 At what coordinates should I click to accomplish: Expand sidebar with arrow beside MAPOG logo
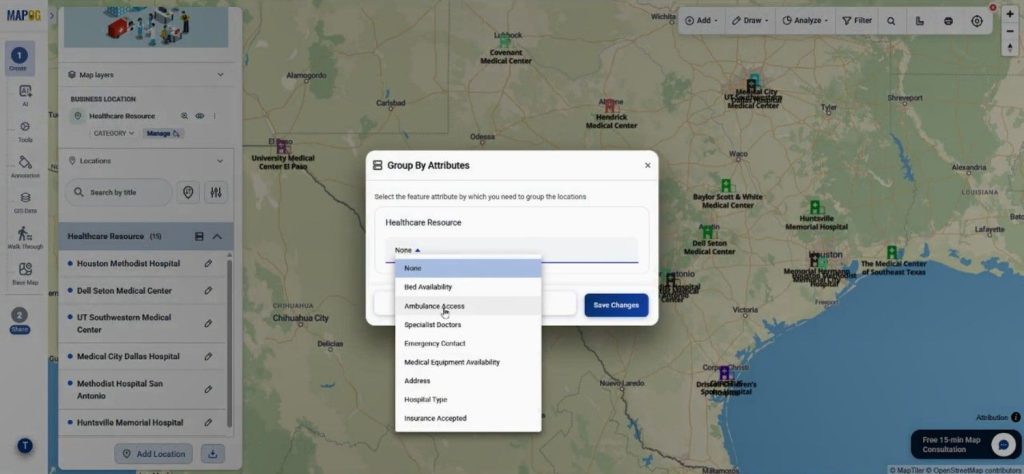(x=52, y=15)
